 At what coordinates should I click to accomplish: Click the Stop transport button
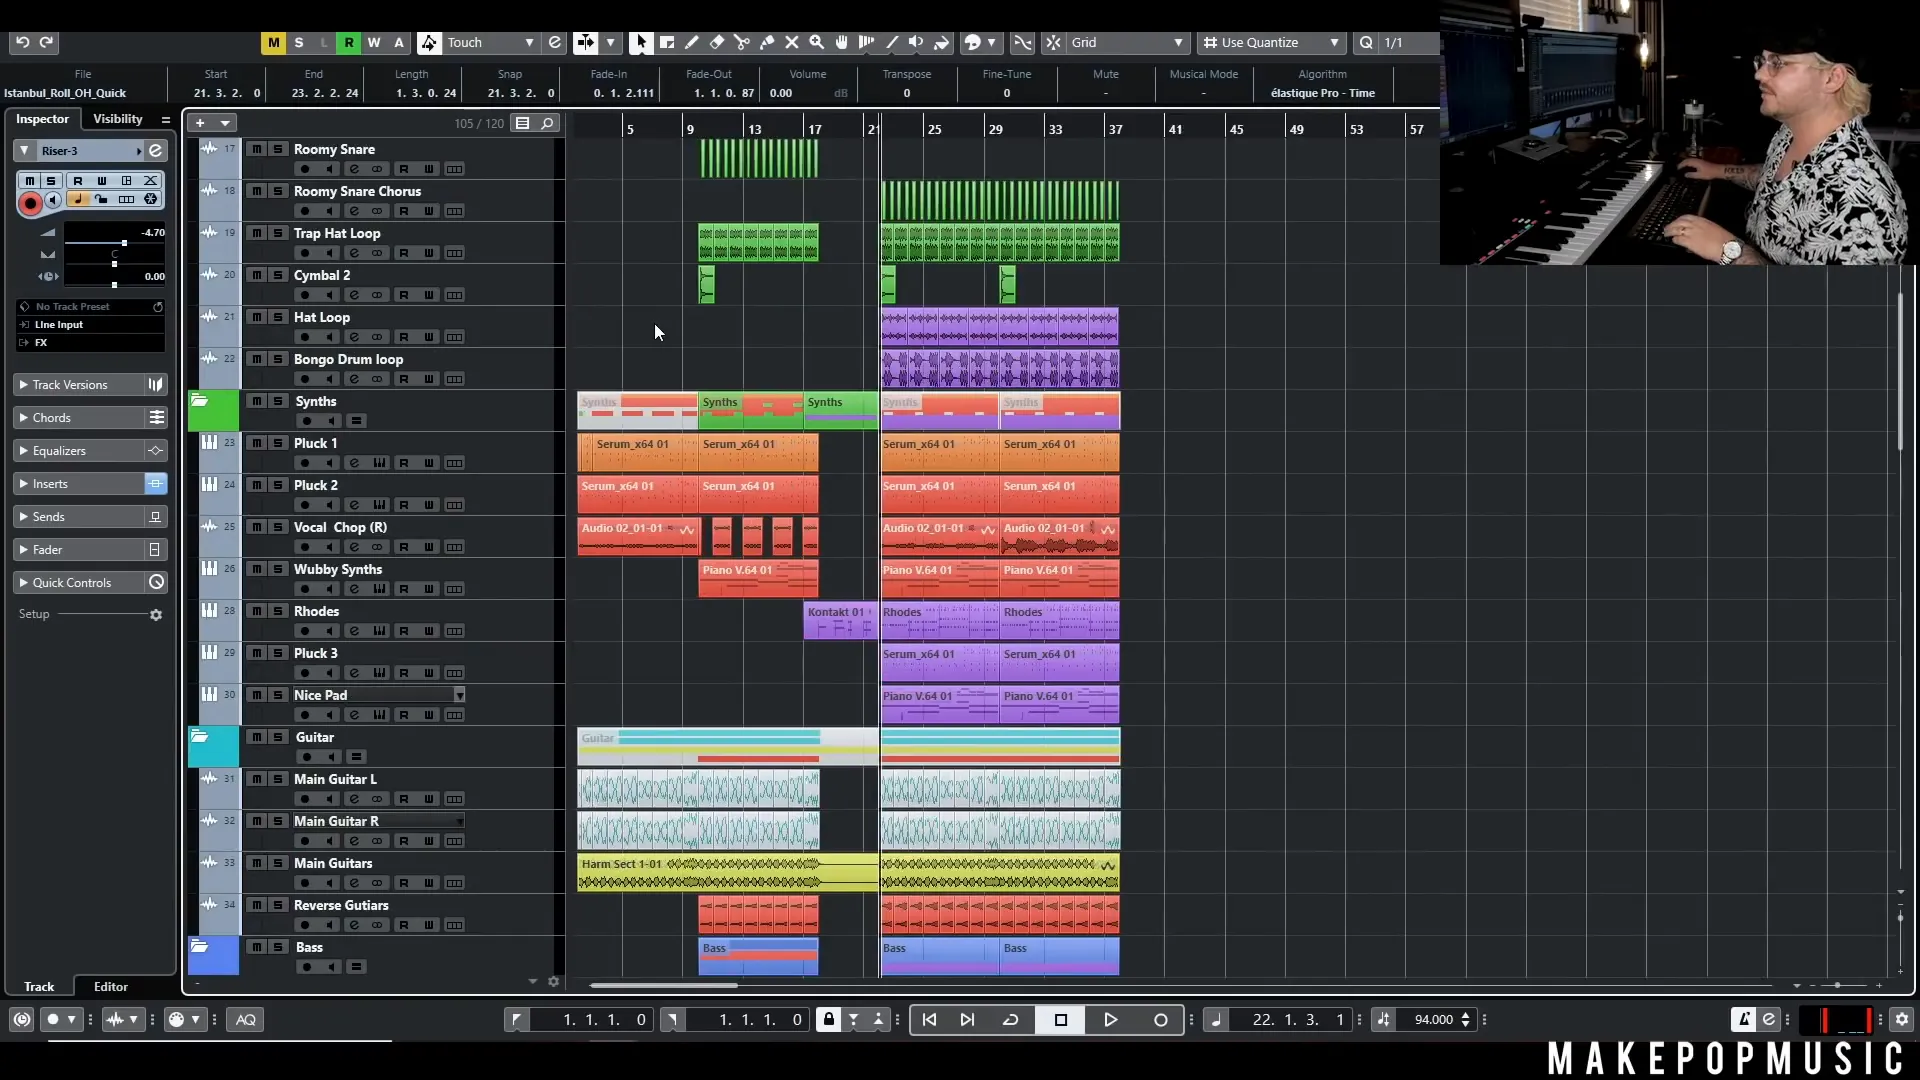pos(1061,1019)
